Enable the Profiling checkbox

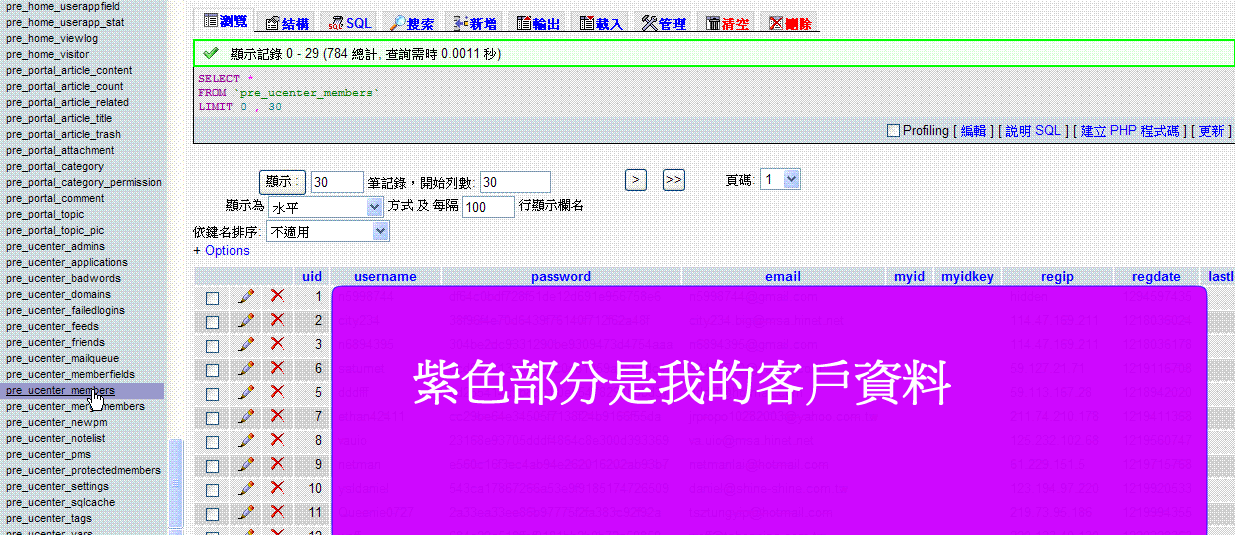tap(894, 131)
